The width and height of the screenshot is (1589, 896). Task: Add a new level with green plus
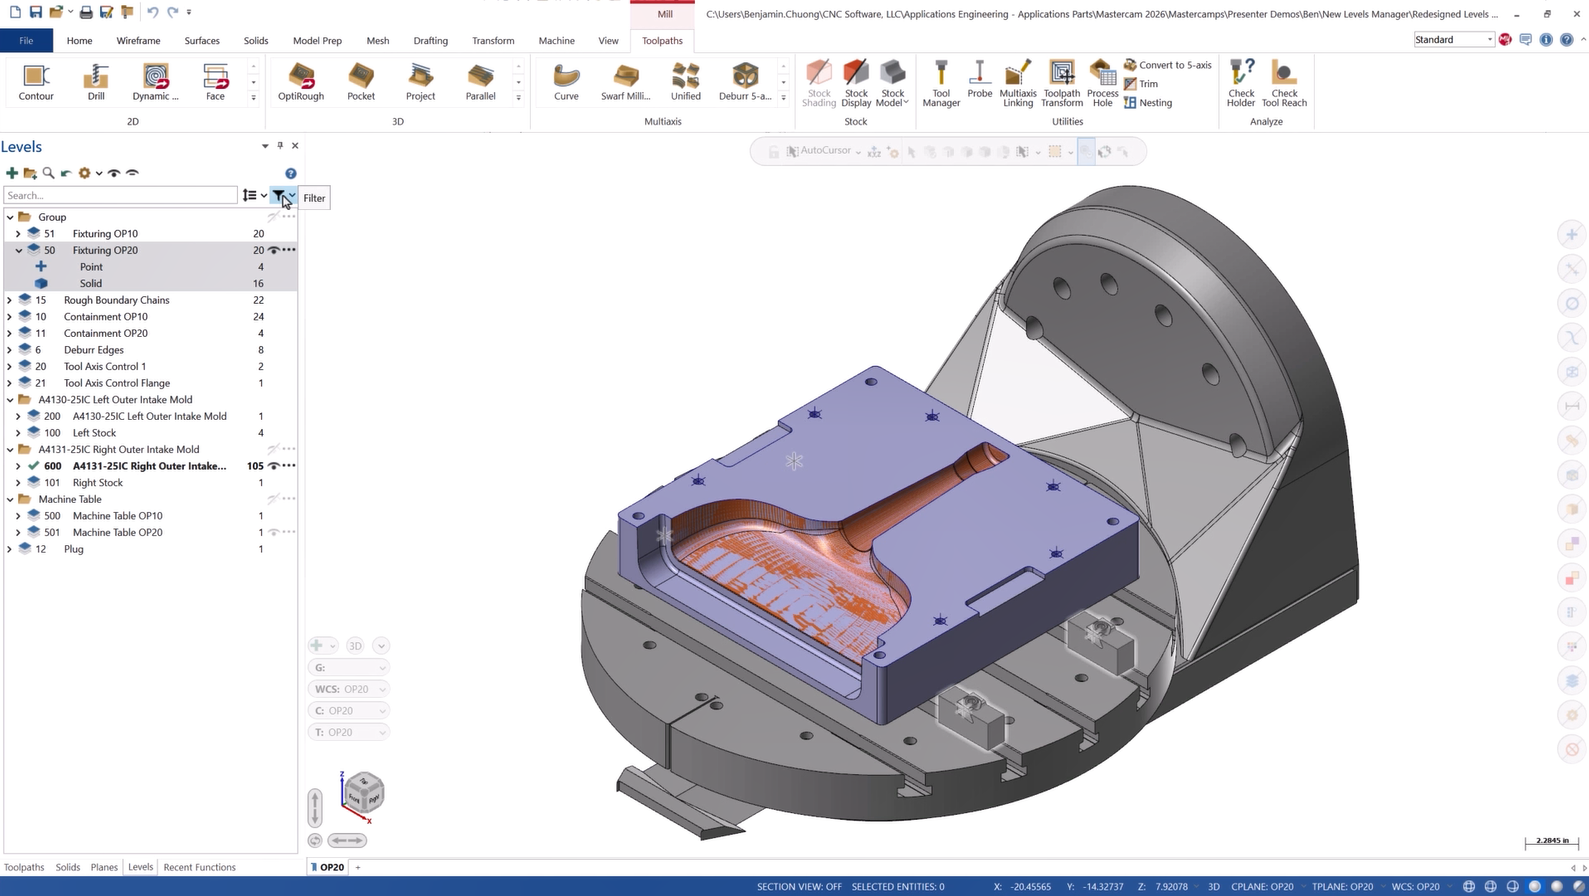tap(12, 173)
